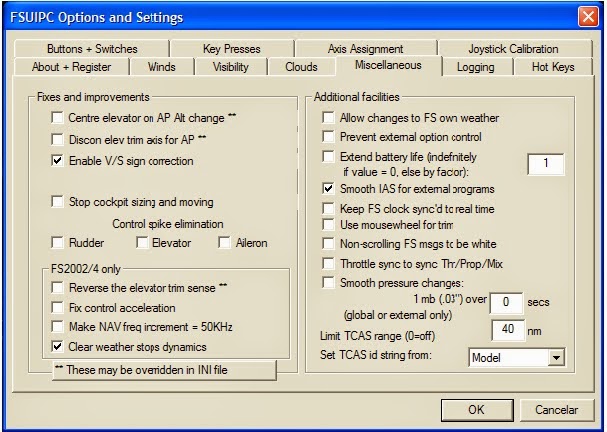The width and height of the screenshot is (607, 432).
Task: Switch to the Key Presses tab
Action: click(231, 49)
